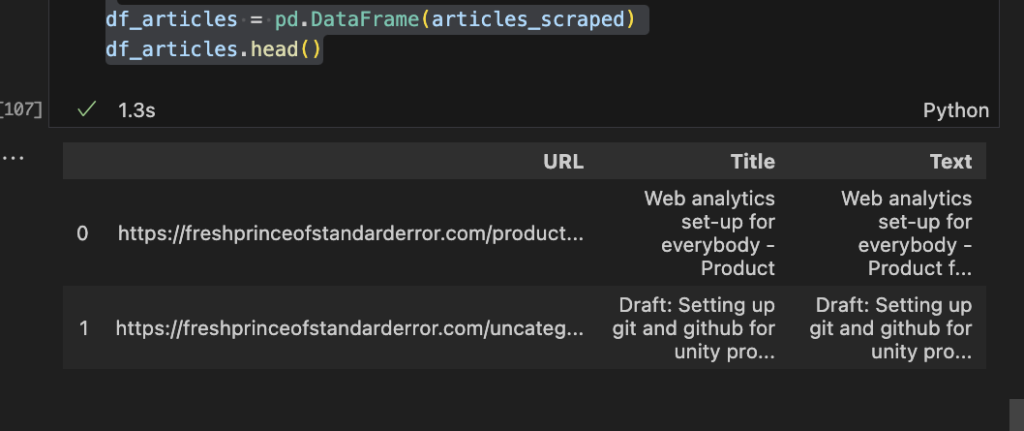This screenshot has height=431, width=1024.
Task: Open the freshprinceofstandarderror.com/uncateg URL
Action: coord(349,328)
